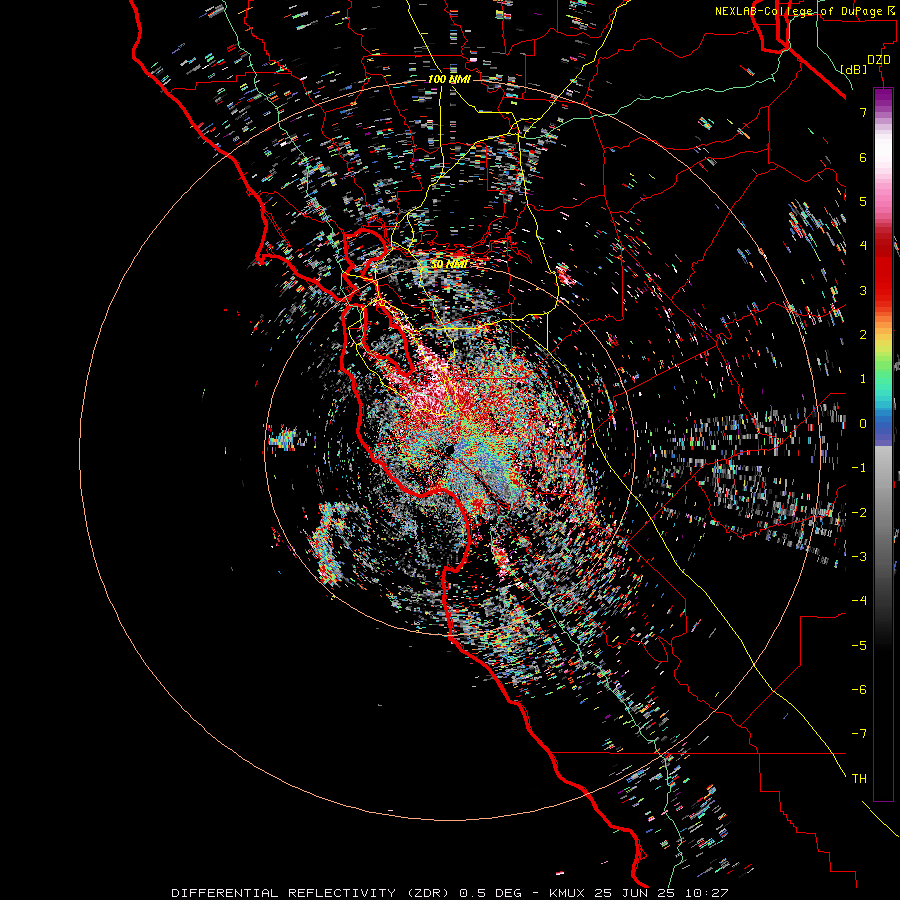Click the -7 value on color scale
Screen dimensions: 900x900
pyautogui.click(x=859, y=734)
